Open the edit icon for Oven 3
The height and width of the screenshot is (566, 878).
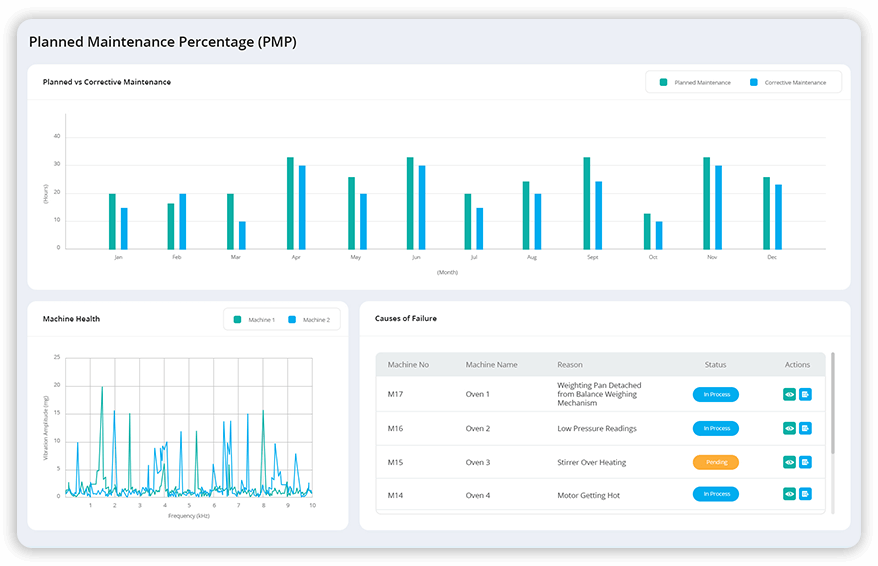coord(805,462)
